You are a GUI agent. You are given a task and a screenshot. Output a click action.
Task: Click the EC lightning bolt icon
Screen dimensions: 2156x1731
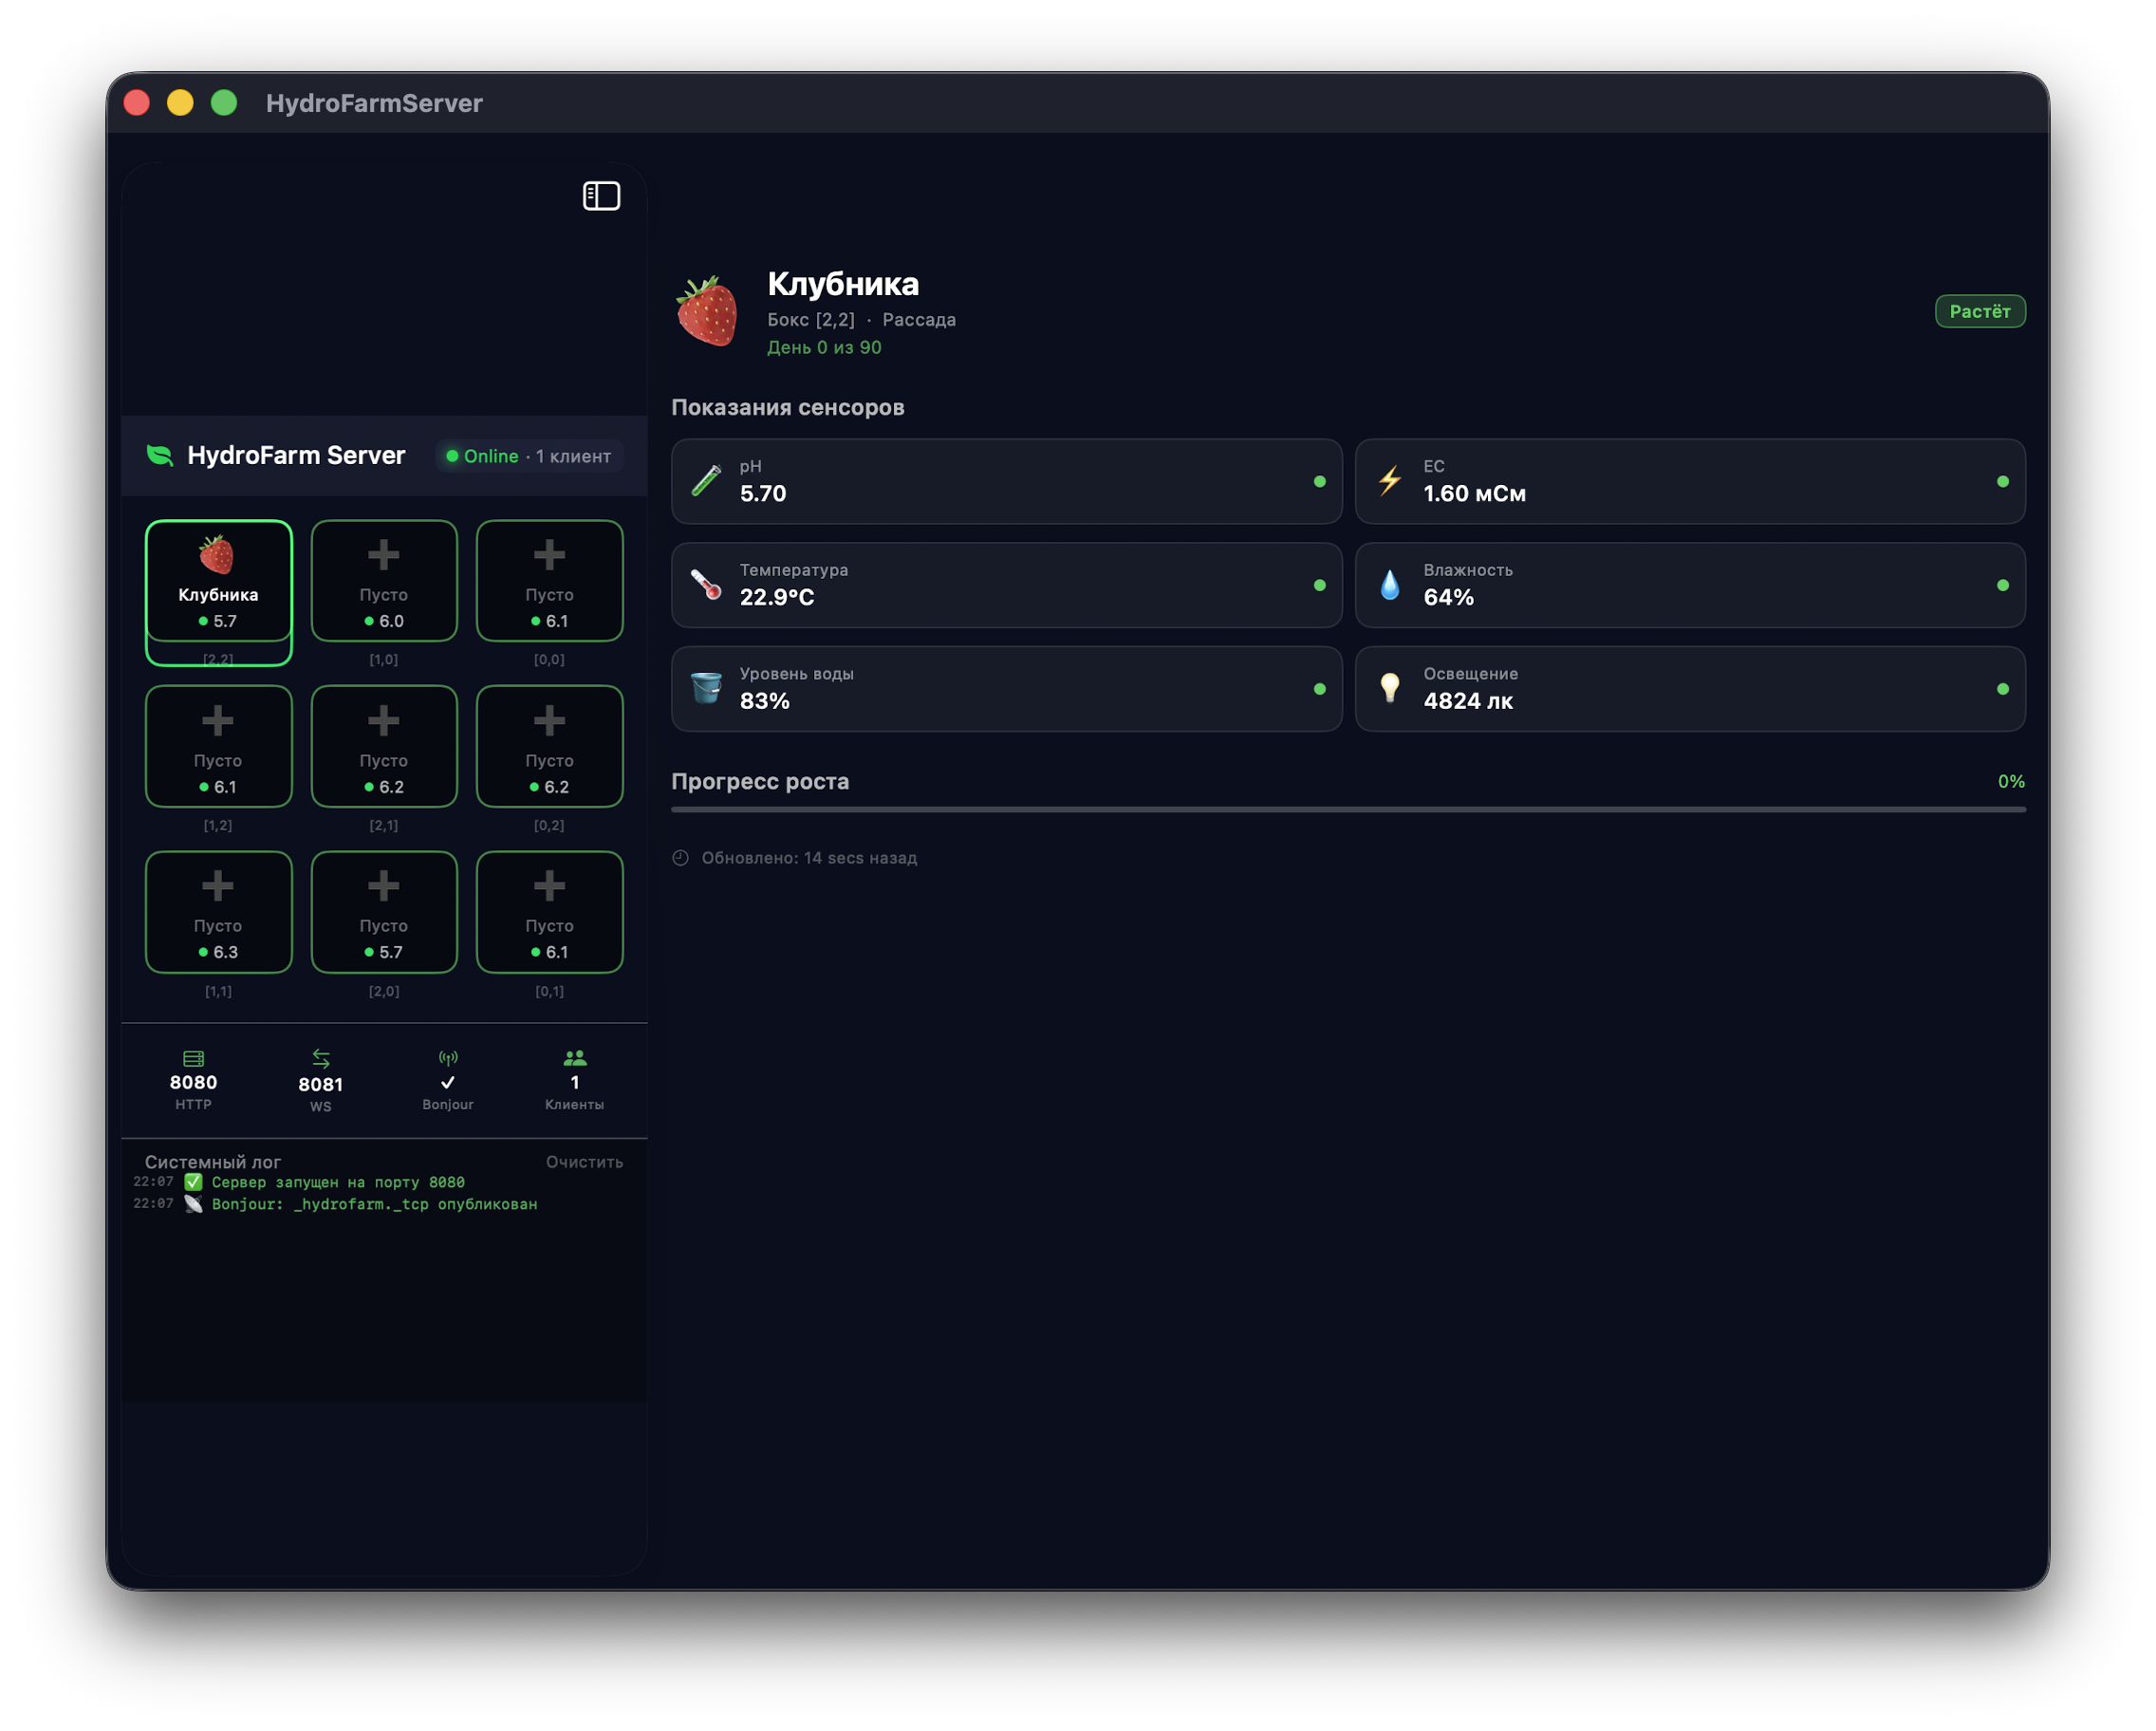pyautogui.click(x=1389, y=481)
